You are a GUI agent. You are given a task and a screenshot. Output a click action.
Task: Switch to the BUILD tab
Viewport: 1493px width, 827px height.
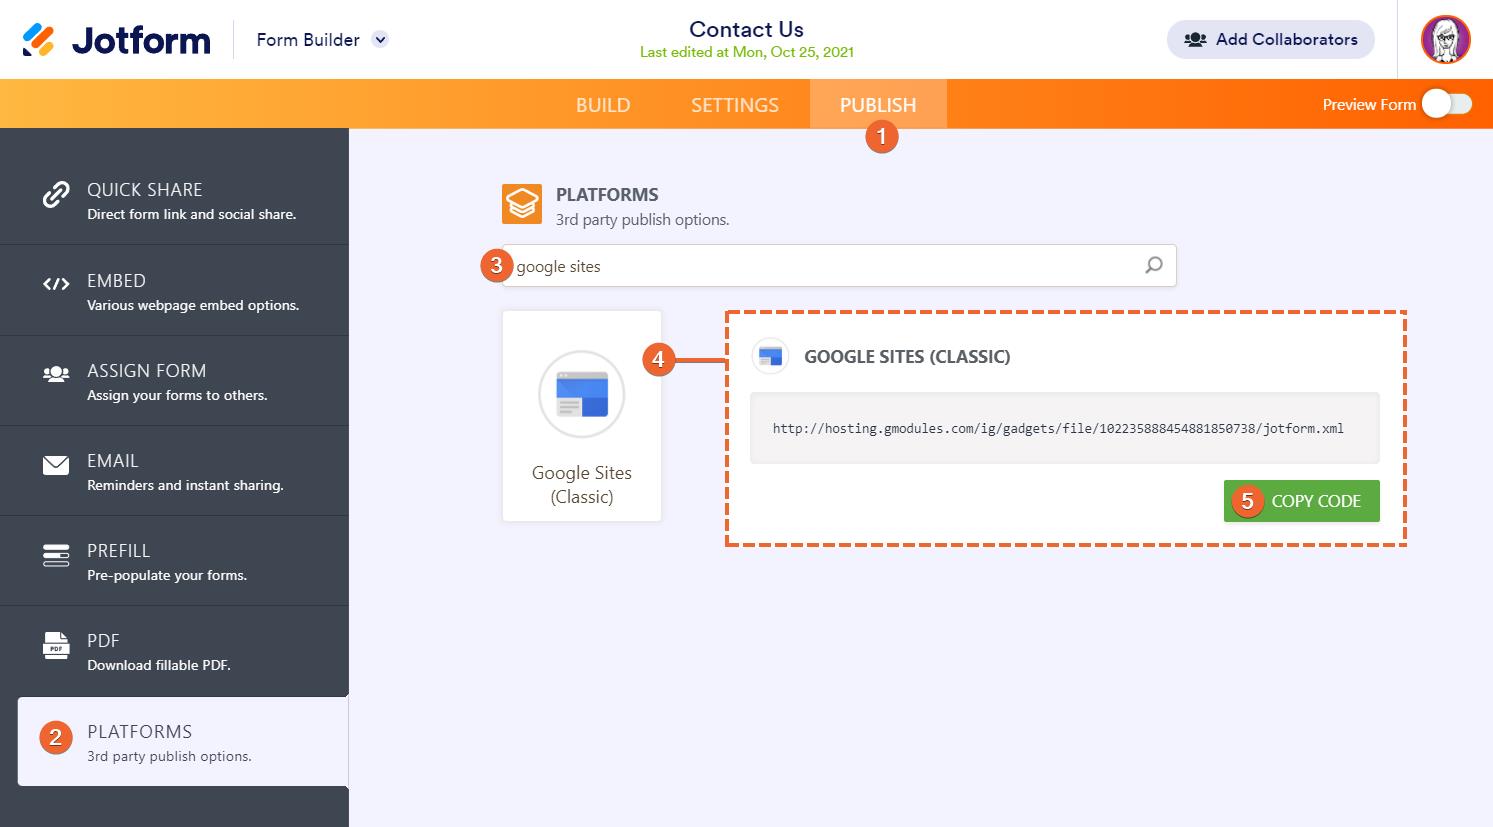click(603, 105)
